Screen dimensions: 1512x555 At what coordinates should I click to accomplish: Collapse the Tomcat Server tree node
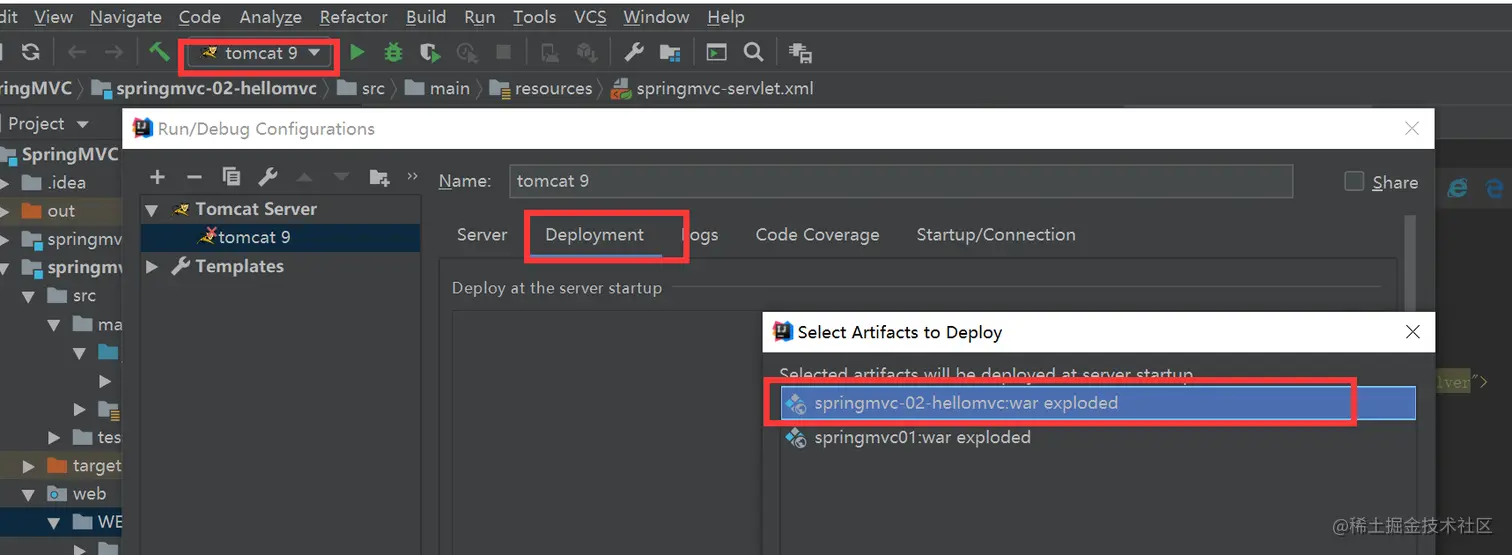[x=152, y=210]
